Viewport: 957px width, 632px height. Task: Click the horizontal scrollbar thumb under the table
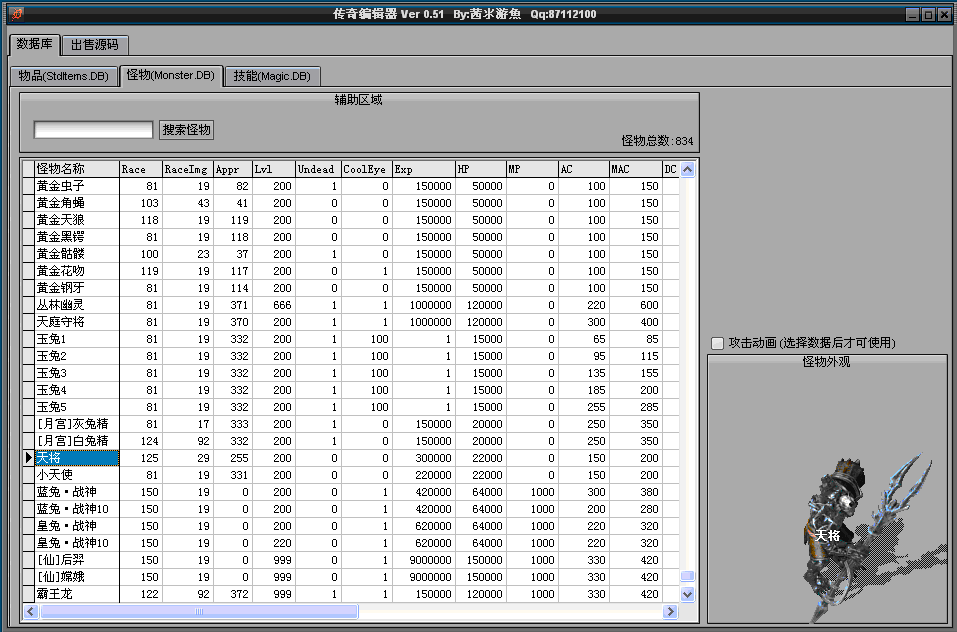pyautogui.click(x=197, y=611)
